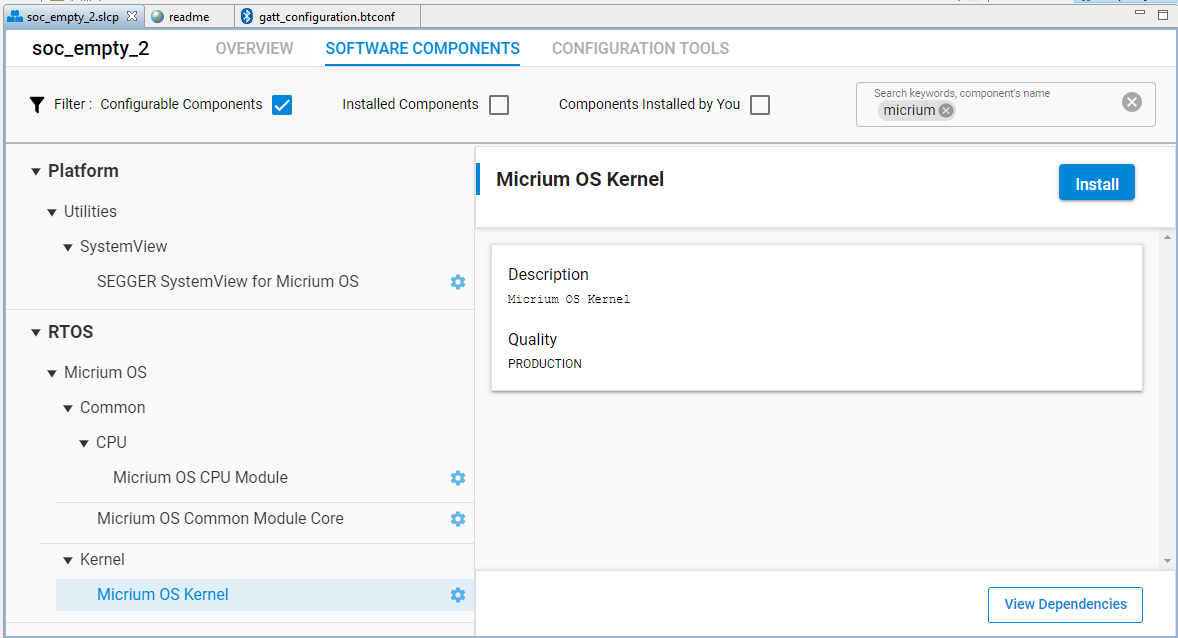Uncheck the Configurable Components filter
This screenshot has width=1178, height=638.
pos(281,104)
